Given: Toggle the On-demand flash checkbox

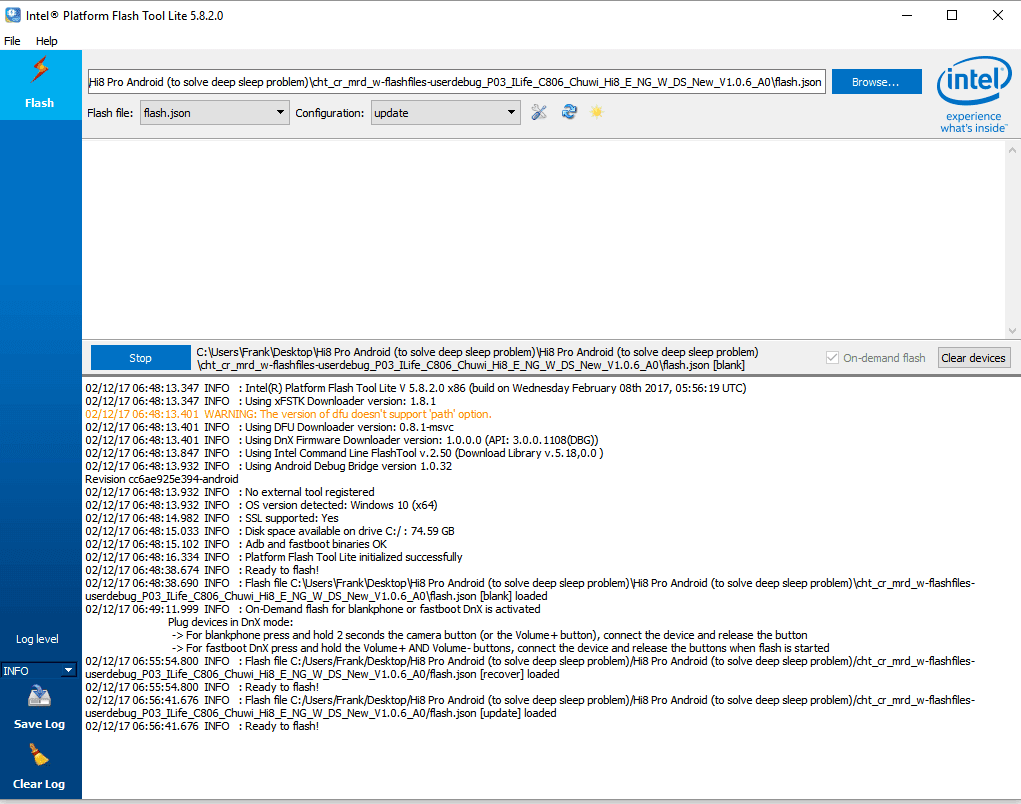Looking at the screenshot, I should pos(832,357).
